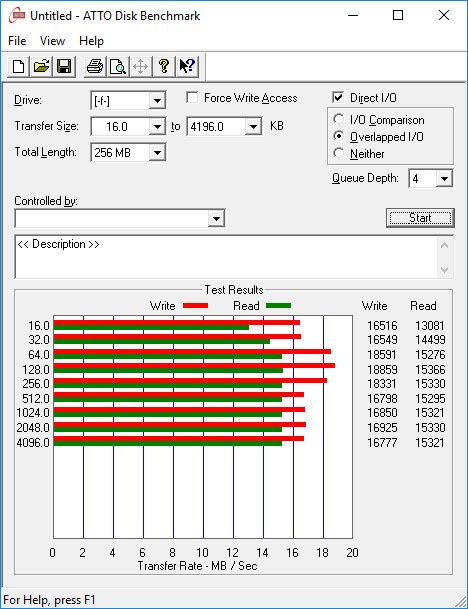Click the ATTO app icon in title bar

(x=17, y=16)
